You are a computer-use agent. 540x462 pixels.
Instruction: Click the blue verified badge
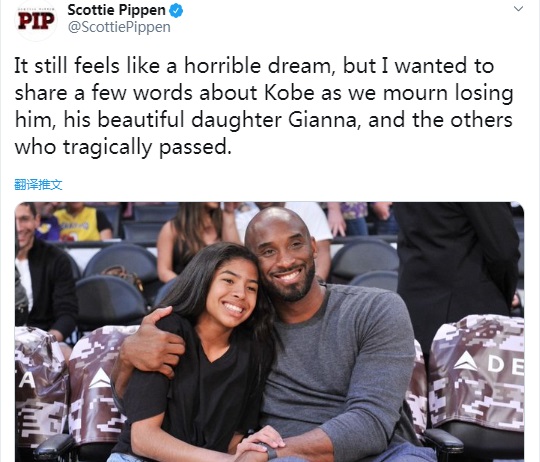176,10
